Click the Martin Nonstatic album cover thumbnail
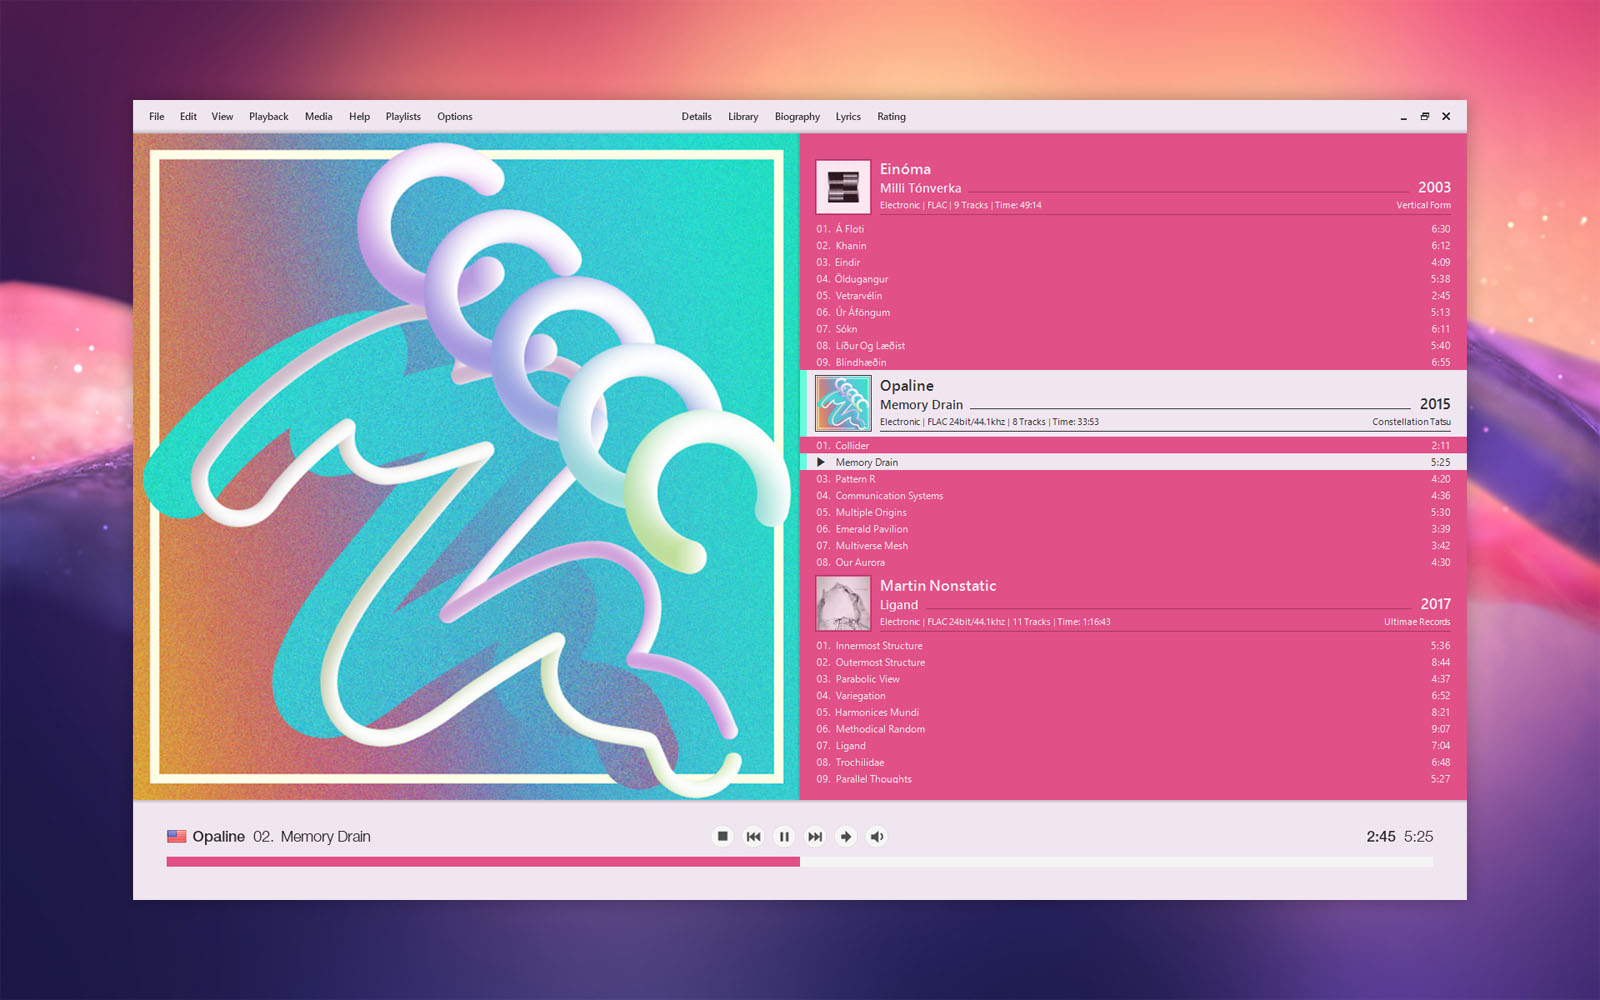Image resolution: width=1600 pixels, height=1000 pixels. click(x=843, y=603)
